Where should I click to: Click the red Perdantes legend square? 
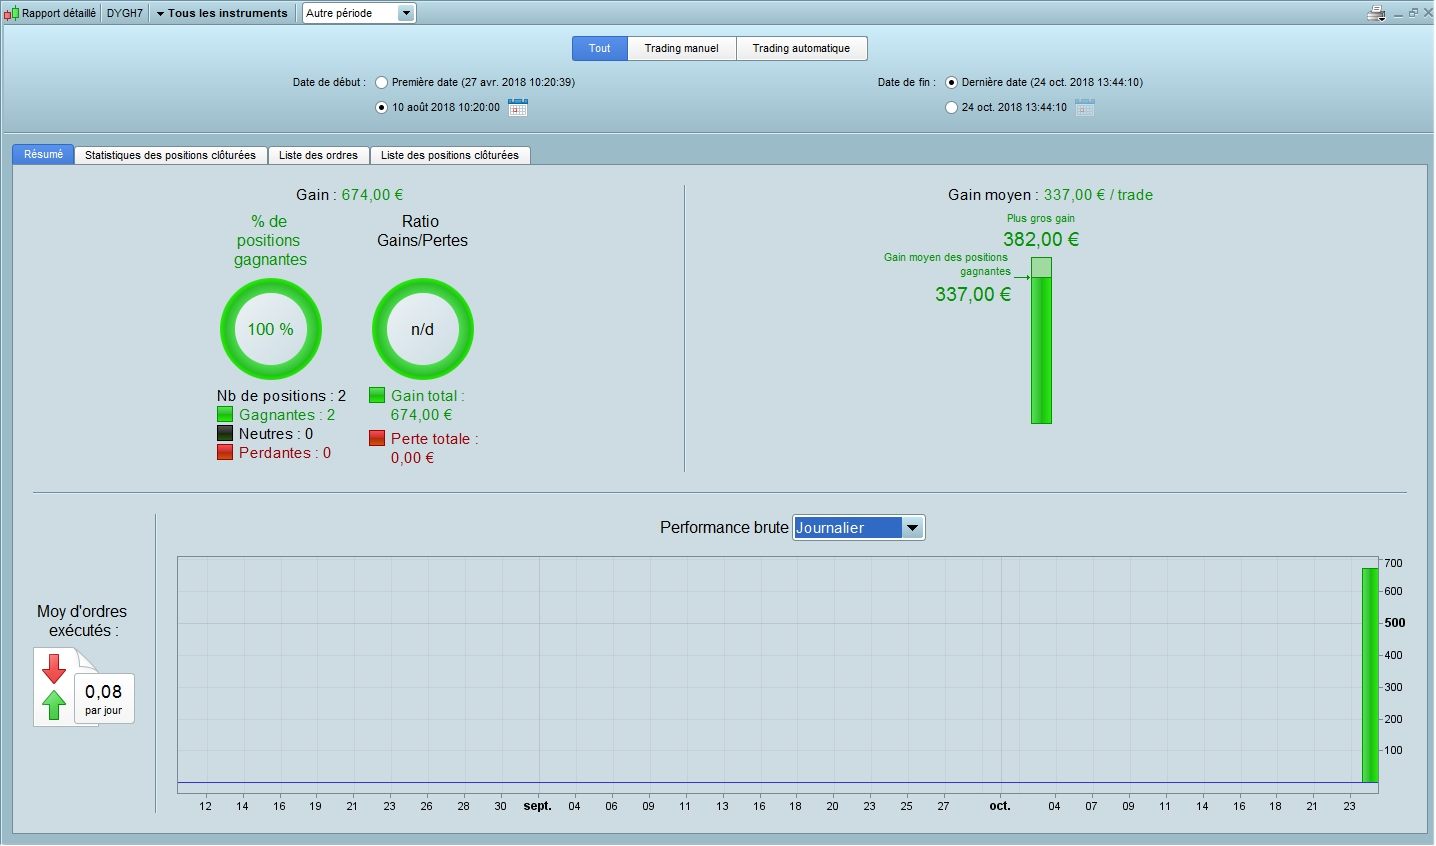tap(225, 453)
